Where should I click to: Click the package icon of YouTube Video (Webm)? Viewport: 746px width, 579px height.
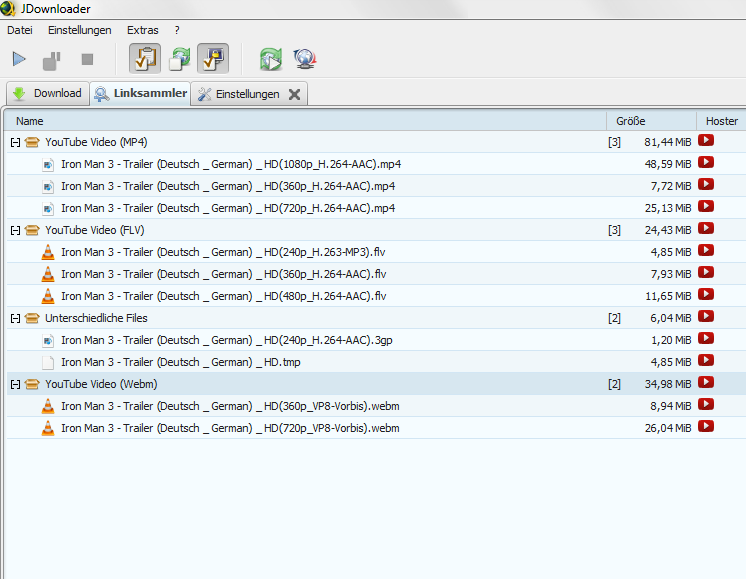pyautogui.click(x=32, y=384)
